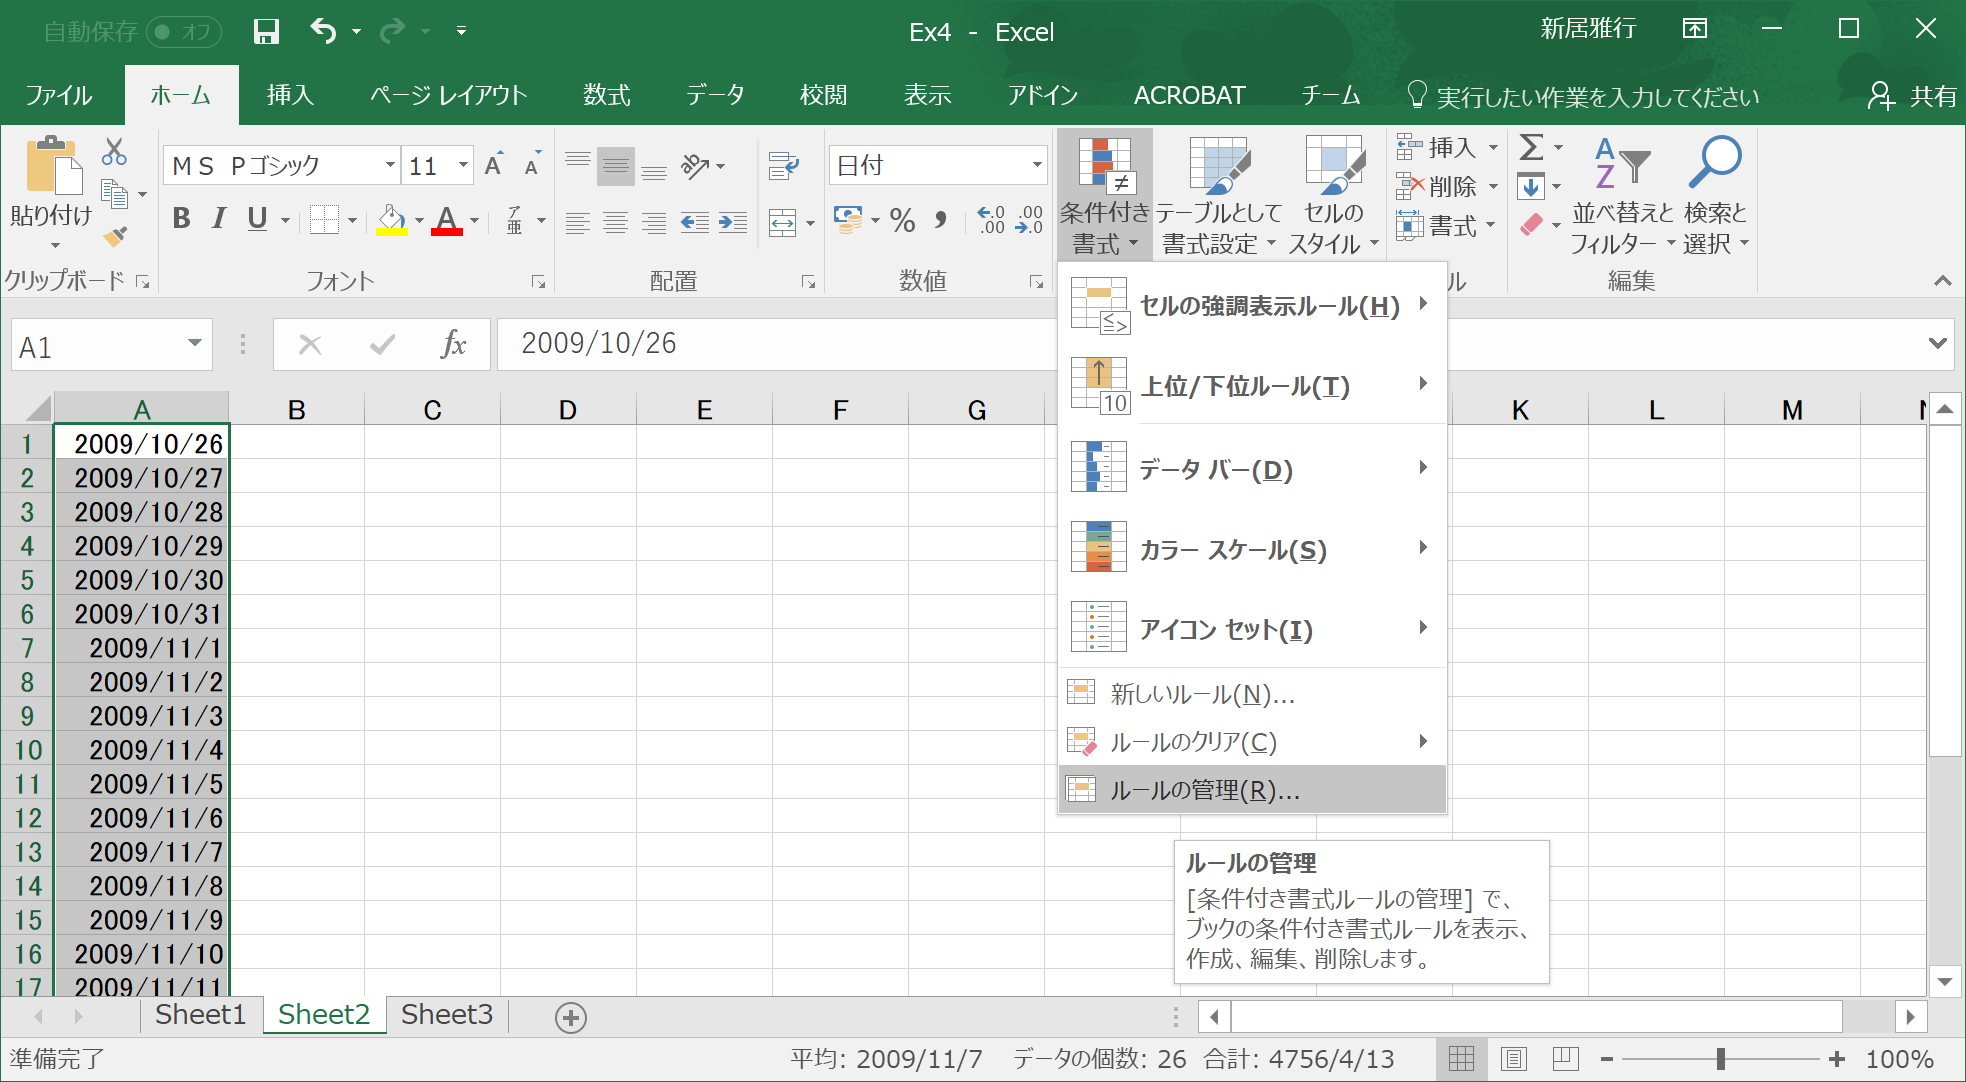1966x1082 pixels.
Task: Toggle Italic formatting
Action: [219, 219]
